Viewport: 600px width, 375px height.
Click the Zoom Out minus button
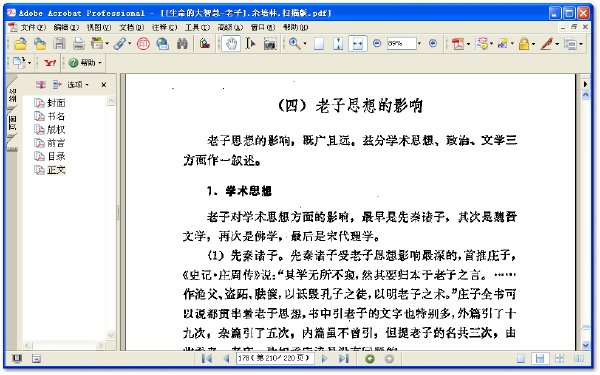(377, 43)
